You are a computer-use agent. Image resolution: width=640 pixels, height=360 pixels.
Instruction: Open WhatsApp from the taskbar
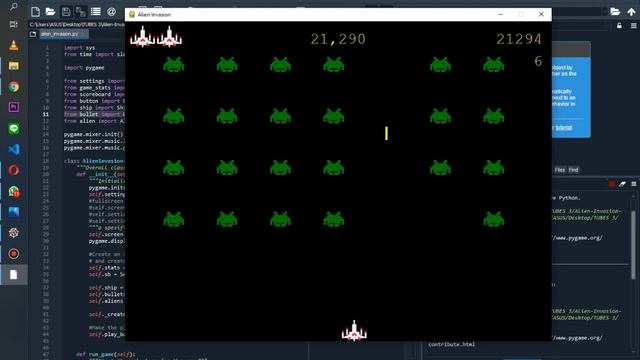point(13,191)
